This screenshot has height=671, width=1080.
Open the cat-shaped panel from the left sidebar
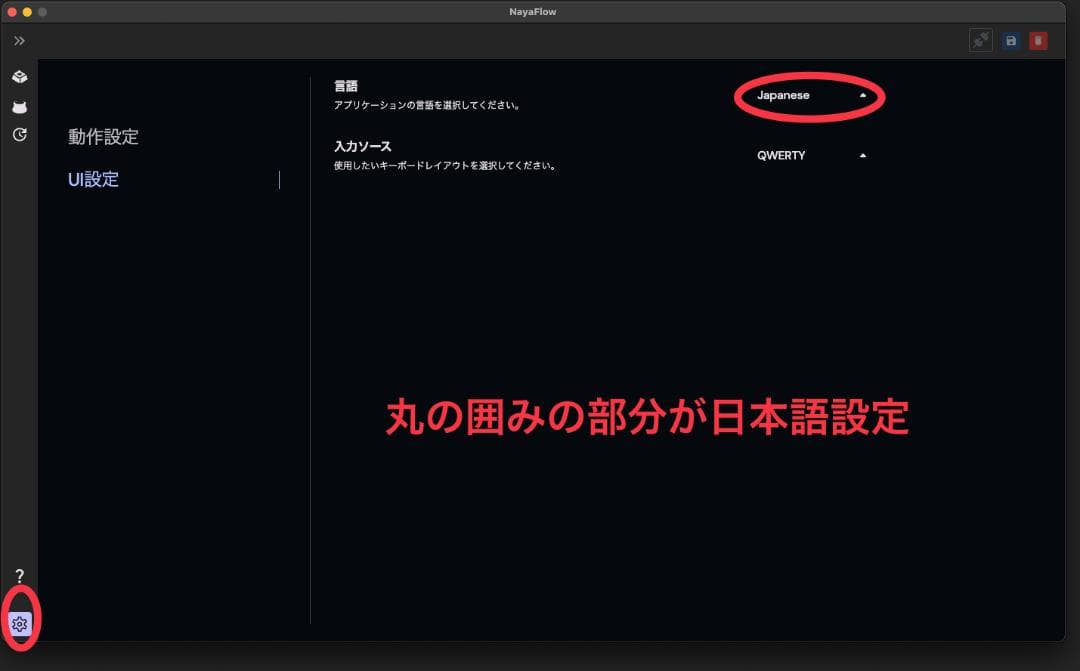tap(19, 105)
